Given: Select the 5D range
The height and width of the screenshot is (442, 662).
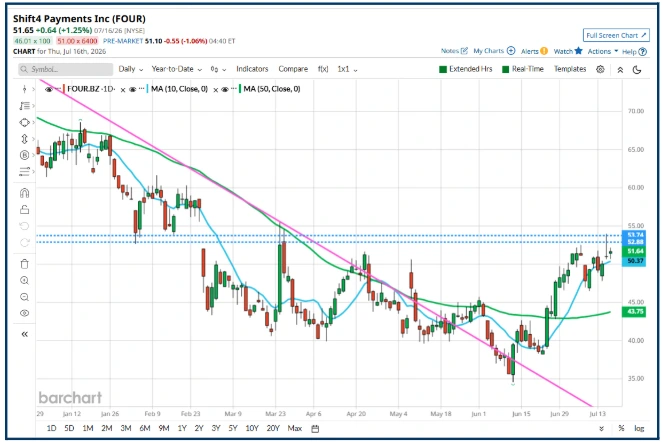Looking at the screenshot, I should 69,428.
